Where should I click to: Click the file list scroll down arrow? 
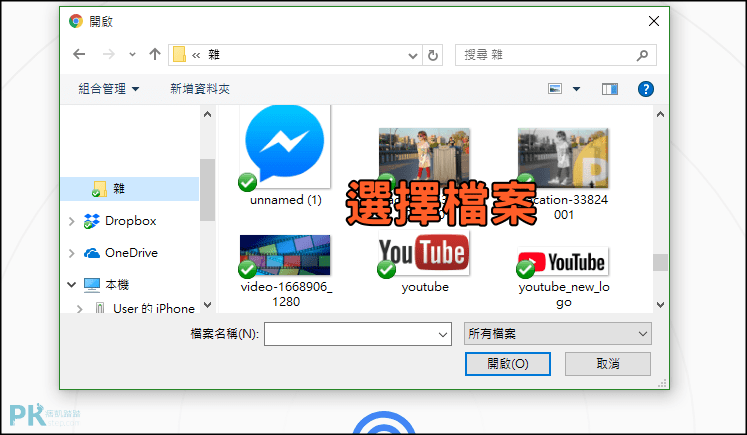[660, 305]
